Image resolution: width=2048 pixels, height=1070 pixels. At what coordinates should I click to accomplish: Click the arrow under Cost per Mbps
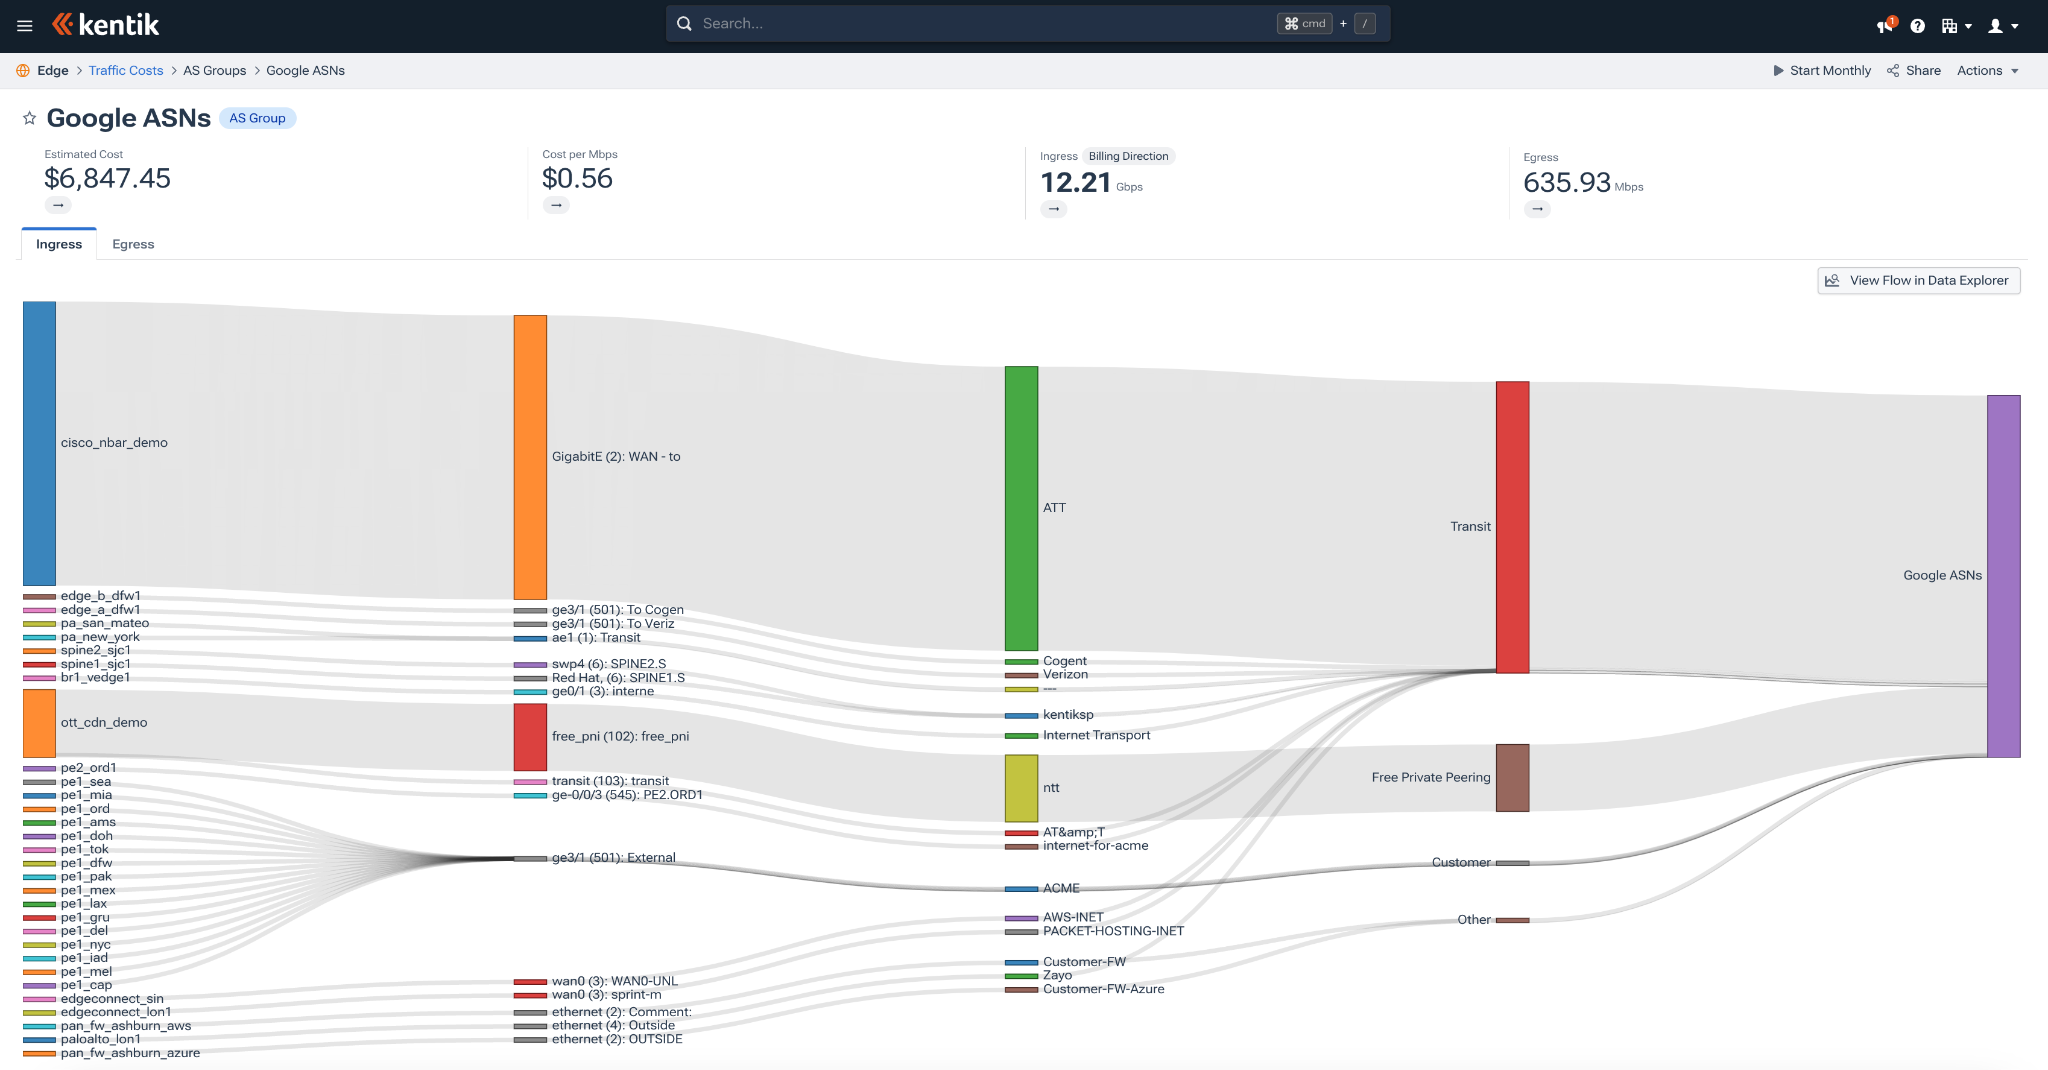tap(556, 205)
